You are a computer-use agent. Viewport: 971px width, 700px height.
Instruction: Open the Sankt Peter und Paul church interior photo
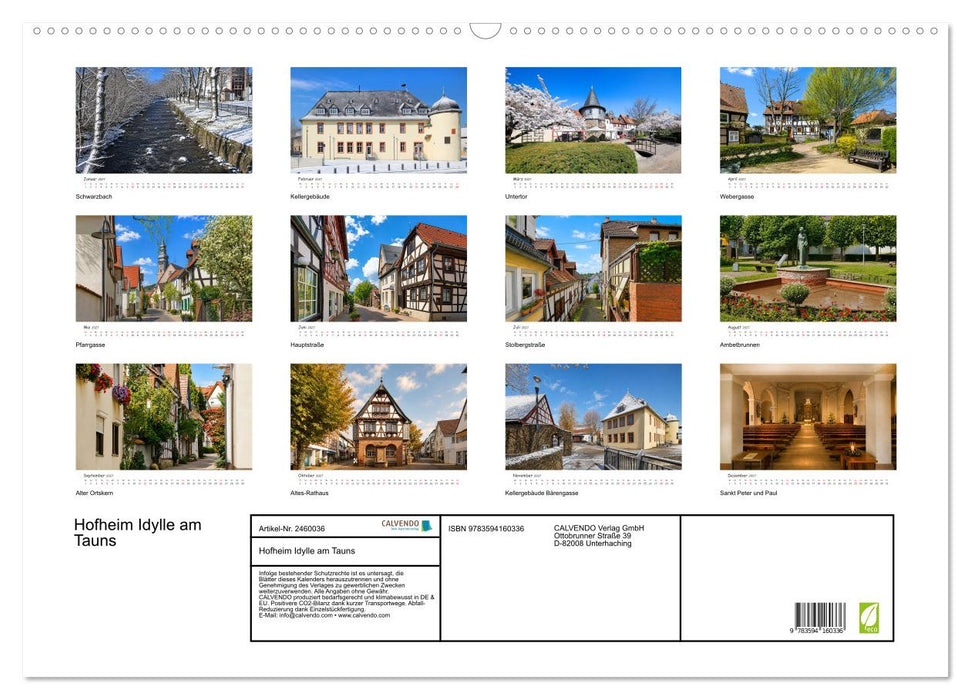(808, 416)
